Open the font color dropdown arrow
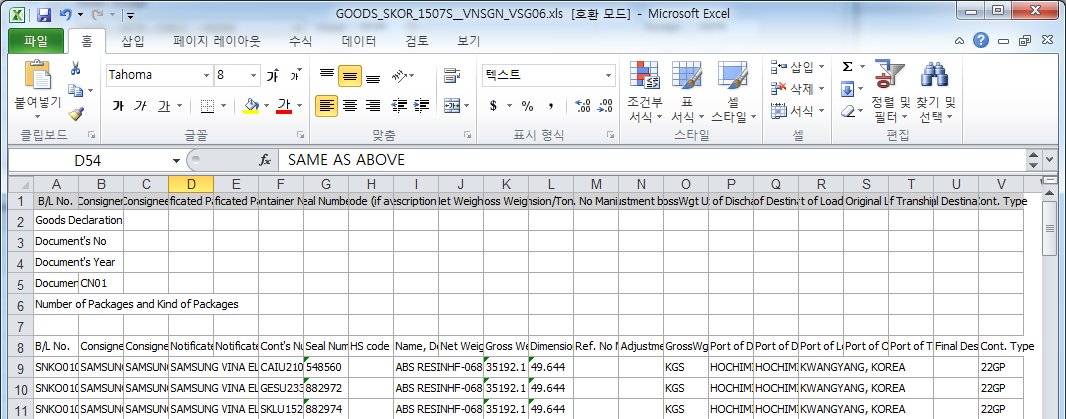The height and width of the screenshot is (419, 1066). tap(298, 106)
